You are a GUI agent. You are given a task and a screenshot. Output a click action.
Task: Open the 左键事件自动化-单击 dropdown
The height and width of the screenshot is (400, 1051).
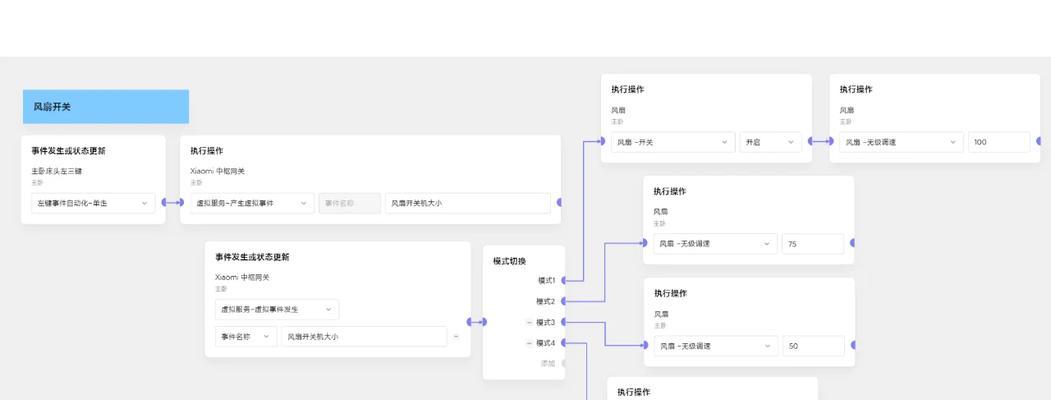tap(93, 203)
